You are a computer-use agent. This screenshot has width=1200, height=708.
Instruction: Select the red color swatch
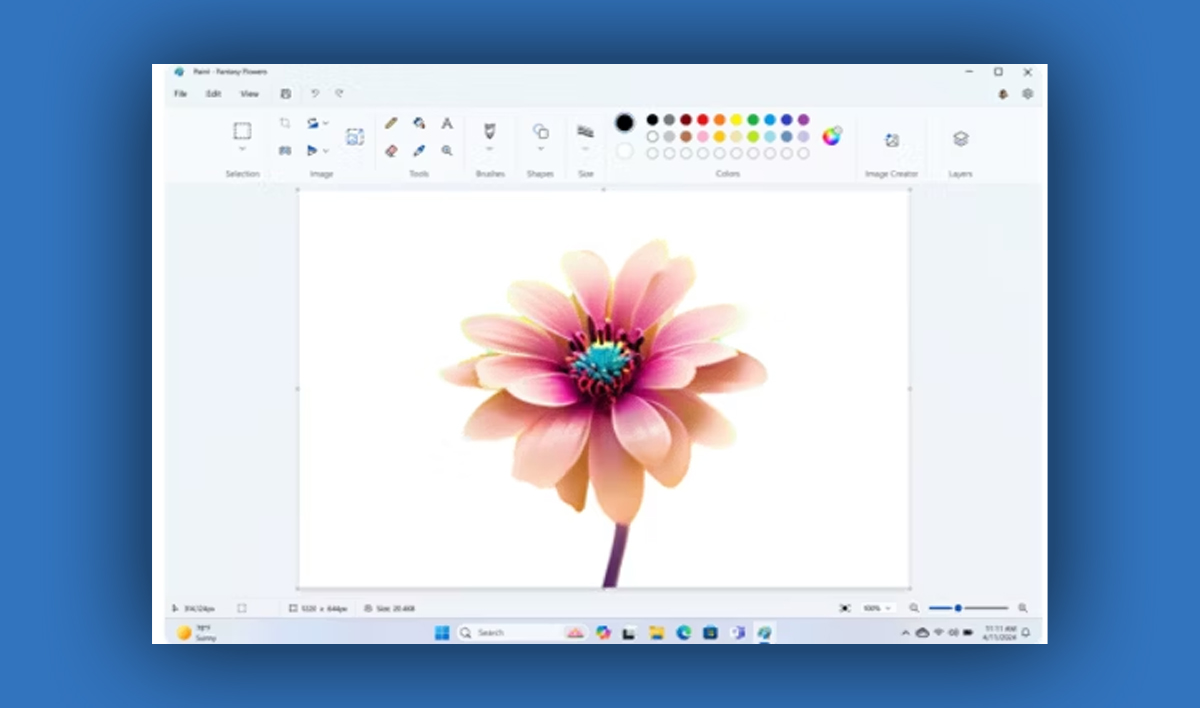coord(702,121)
